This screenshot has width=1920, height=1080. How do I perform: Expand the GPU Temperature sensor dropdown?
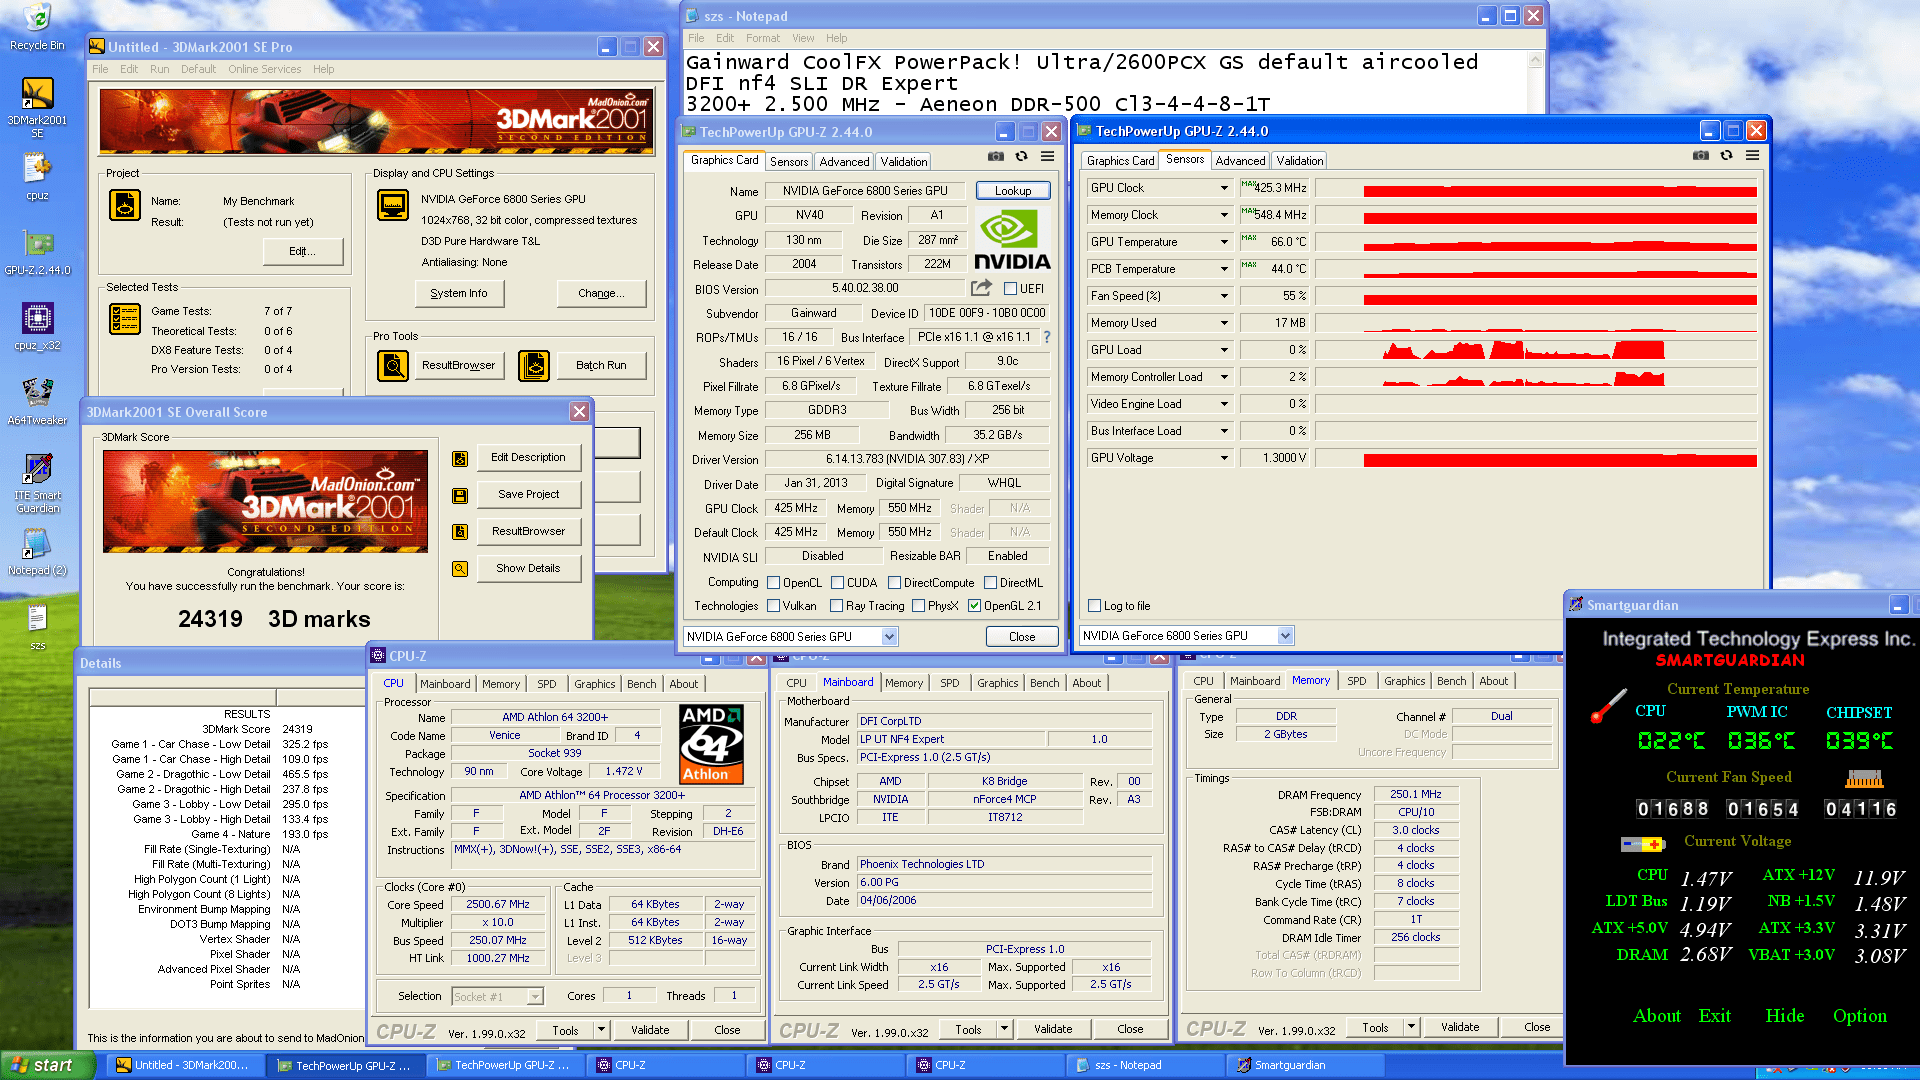1224,242
